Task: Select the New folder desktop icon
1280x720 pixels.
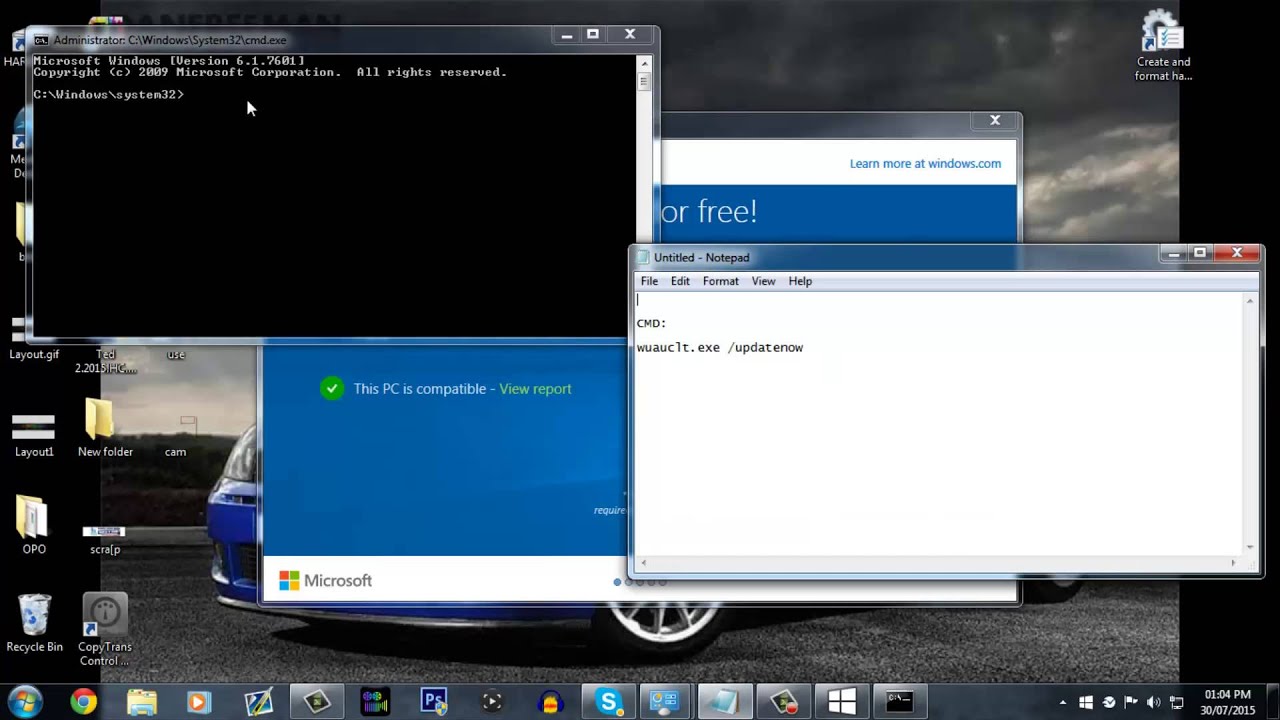Action: (105, 428)
